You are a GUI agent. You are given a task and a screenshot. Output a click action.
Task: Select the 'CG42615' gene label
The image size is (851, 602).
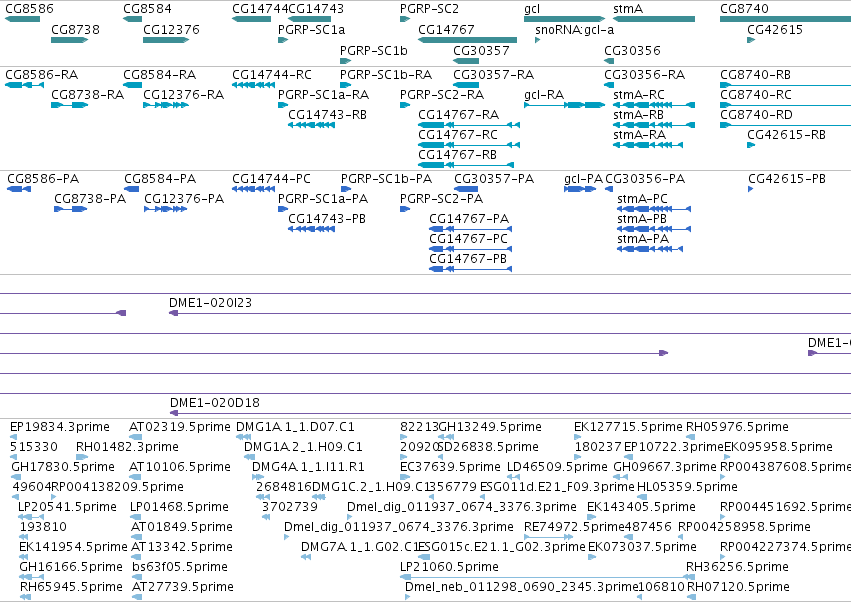[x=775, y=29]
